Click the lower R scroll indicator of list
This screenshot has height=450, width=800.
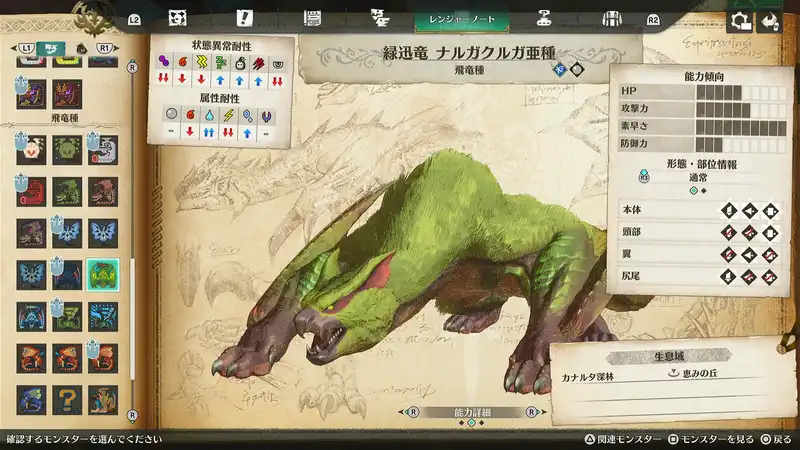(x=133, y=415)
